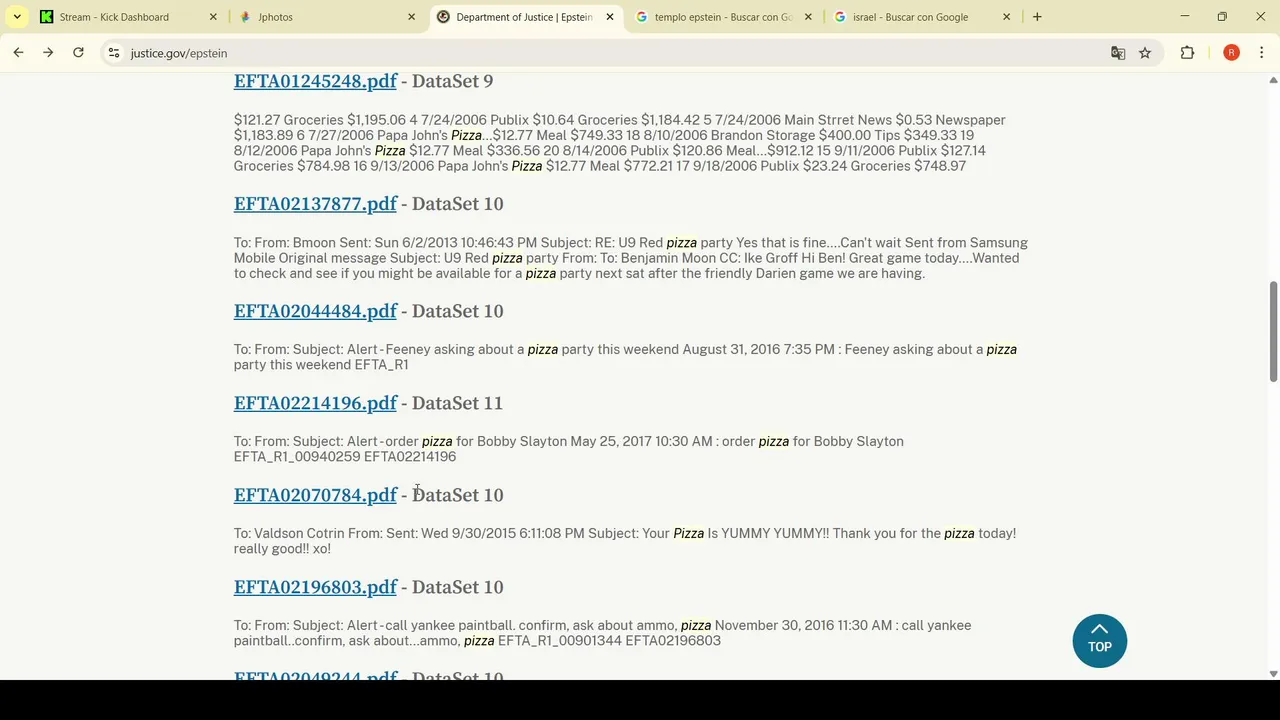The image size is (1280, 720).
Task: Close the Jphotos tab
Action: tap(411, 17)
